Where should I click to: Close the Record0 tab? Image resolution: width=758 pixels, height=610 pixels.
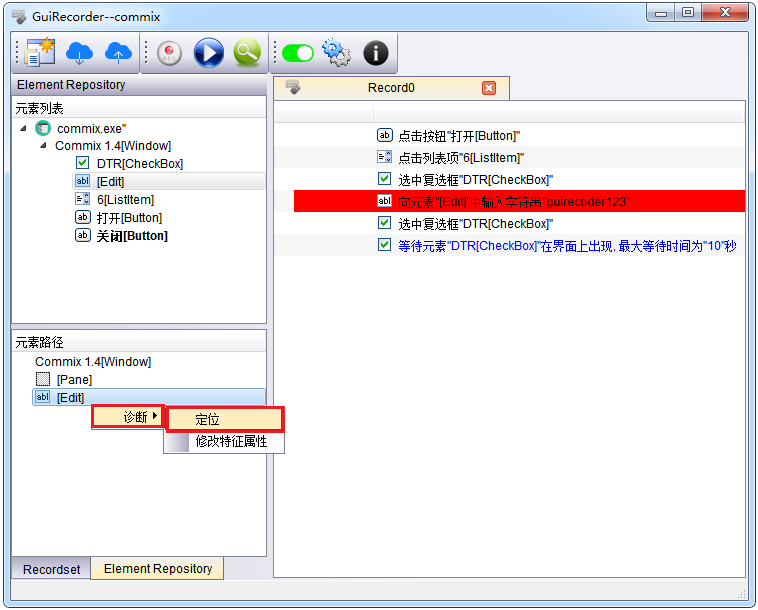(489, 88)
